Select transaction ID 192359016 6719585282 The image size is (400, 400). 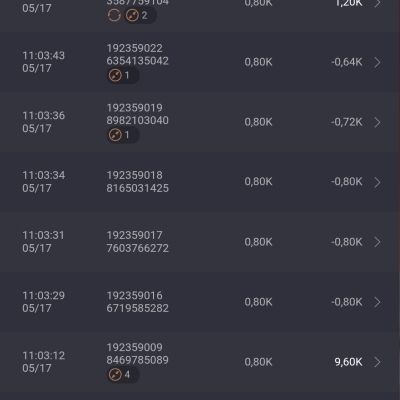pos(138,302)
